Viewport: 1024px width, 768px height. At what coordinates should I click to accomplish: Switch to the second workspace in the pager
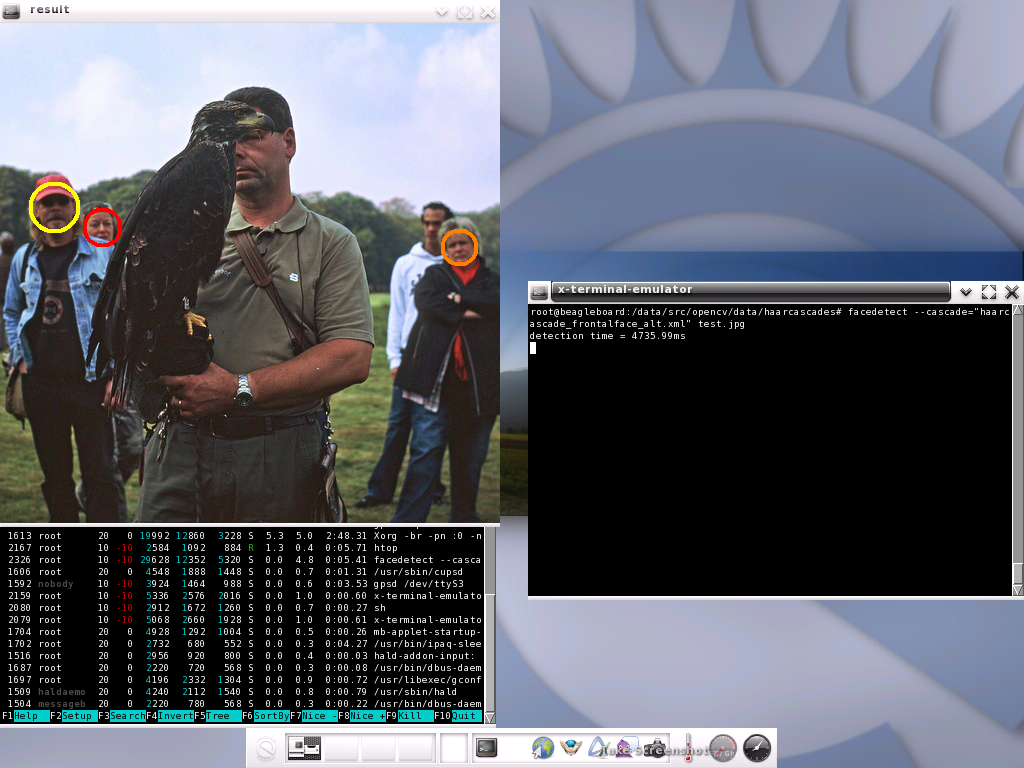342,748
